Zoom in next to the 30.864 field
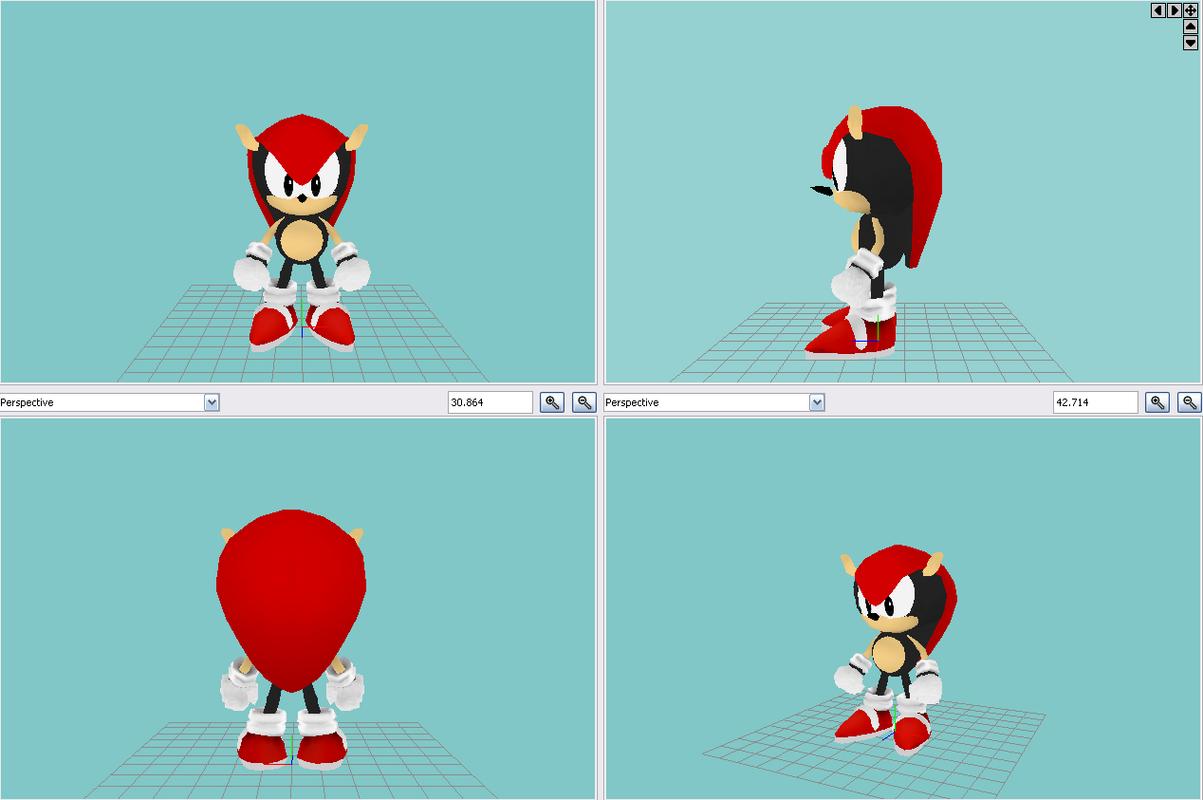The image size is (1203, 800). tap(552, 402)
